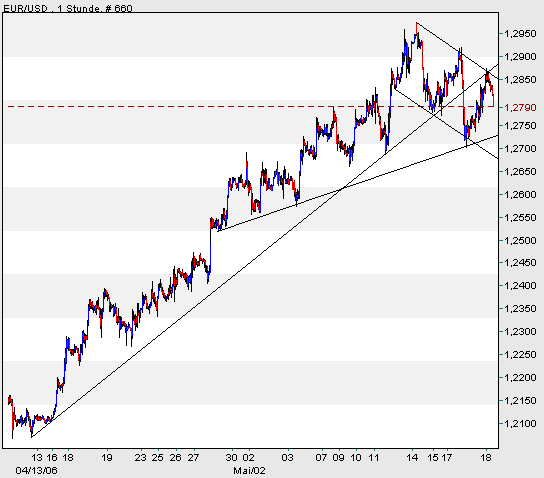The image size is (544, 478).
Task: Select the 1,2850 price axis label
Action: pos(520,79)
